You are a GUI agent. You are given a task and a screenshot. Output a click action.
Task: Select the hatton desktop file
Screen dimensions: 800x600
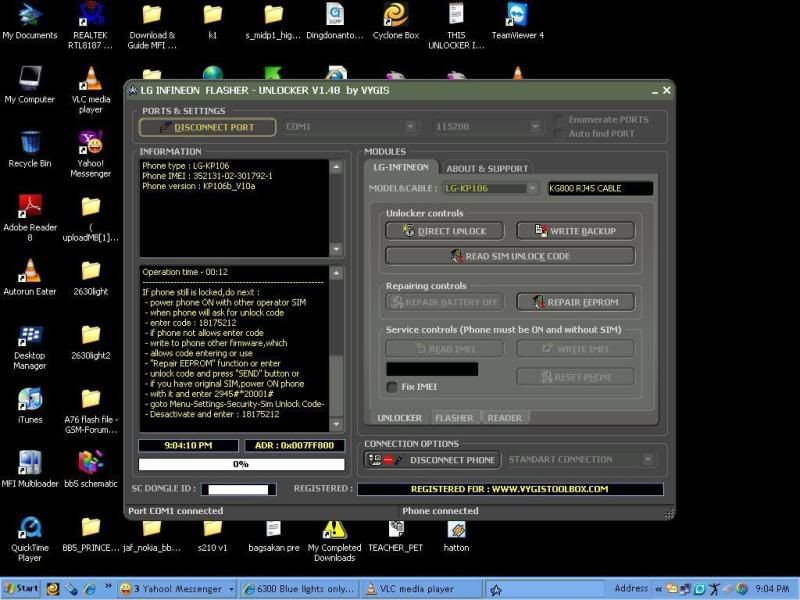(456, 536)
